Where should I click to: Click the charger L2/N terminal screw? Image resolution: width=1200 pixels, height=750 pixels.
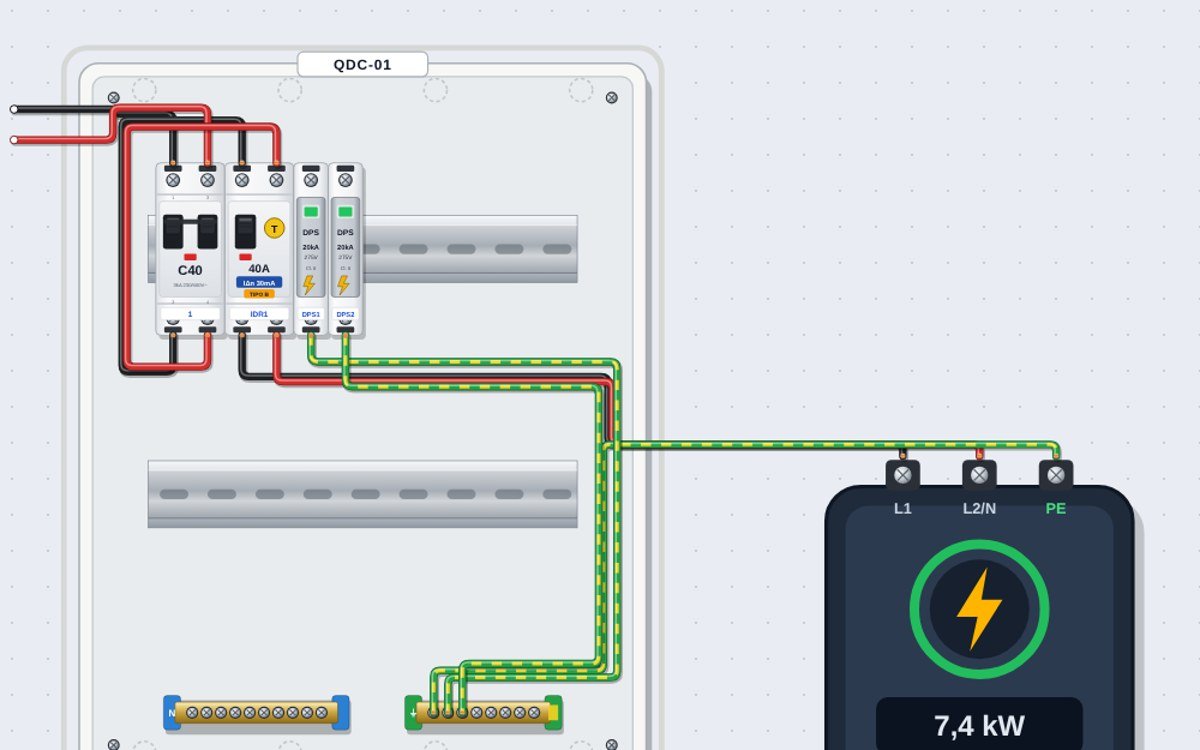(x=979, y=475)
